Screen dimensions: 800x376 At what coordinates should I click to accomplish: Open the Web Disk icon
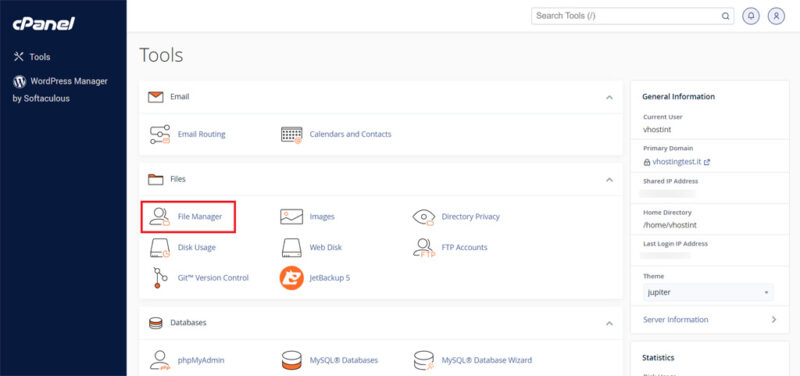[x=291, y=248]
